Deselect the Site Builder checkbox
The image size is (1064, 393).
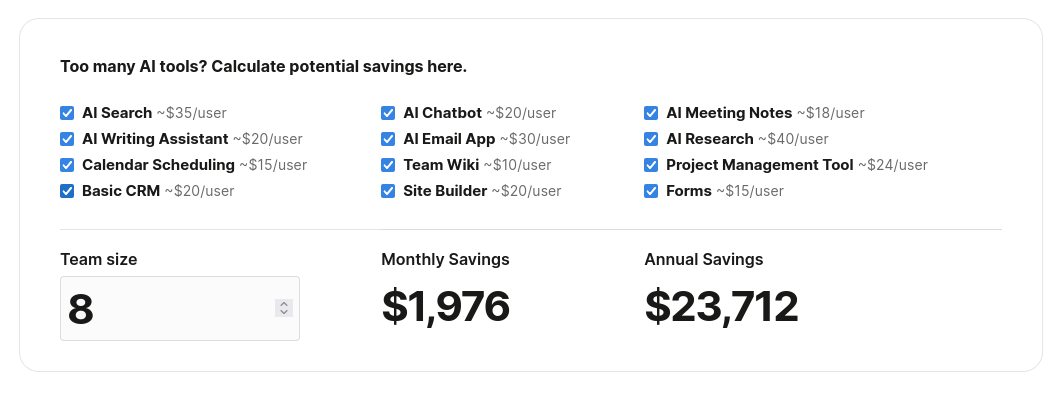(x=387, y=191)
